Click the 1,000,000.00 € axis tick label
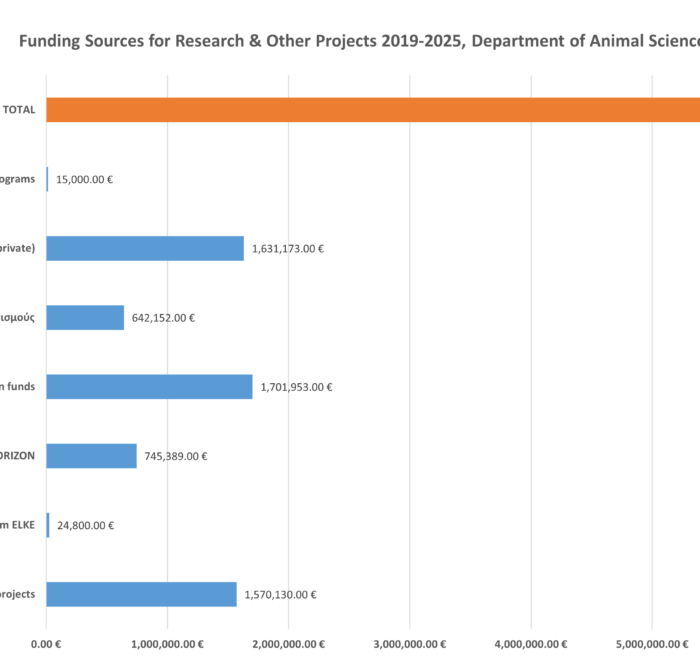Image resolution: width=700 pixels, height=660 pixels. (167, 644)
